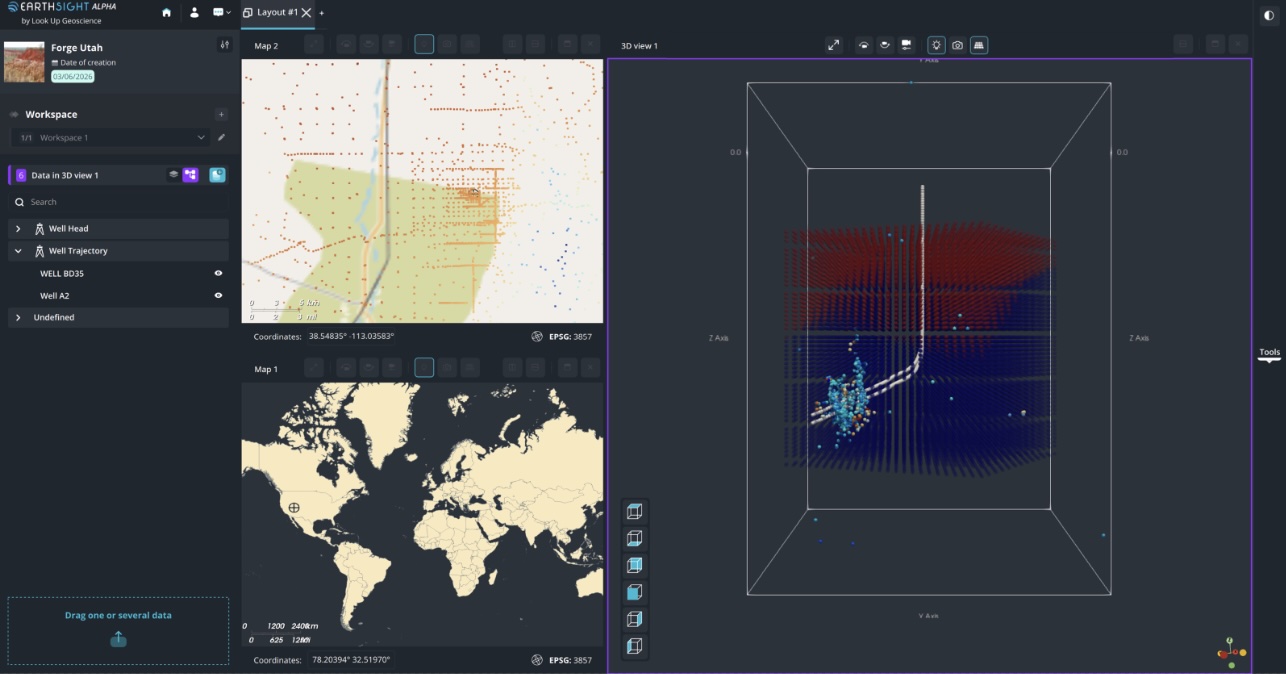Expand the Undefined group
The width and height of the screenshot is (1286, 674).
point(18,317)
